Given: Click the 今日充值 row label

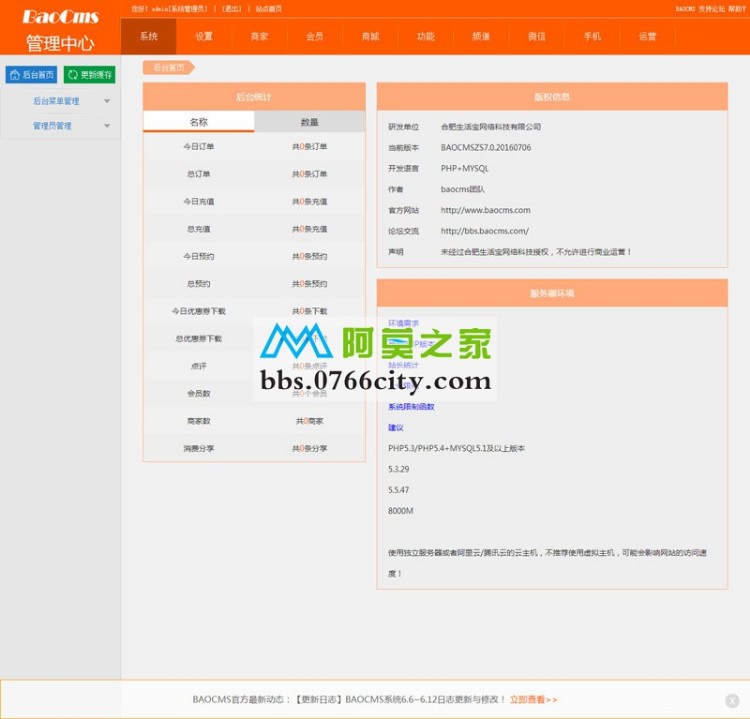Looking at the screenshot, I should [199, 201].
